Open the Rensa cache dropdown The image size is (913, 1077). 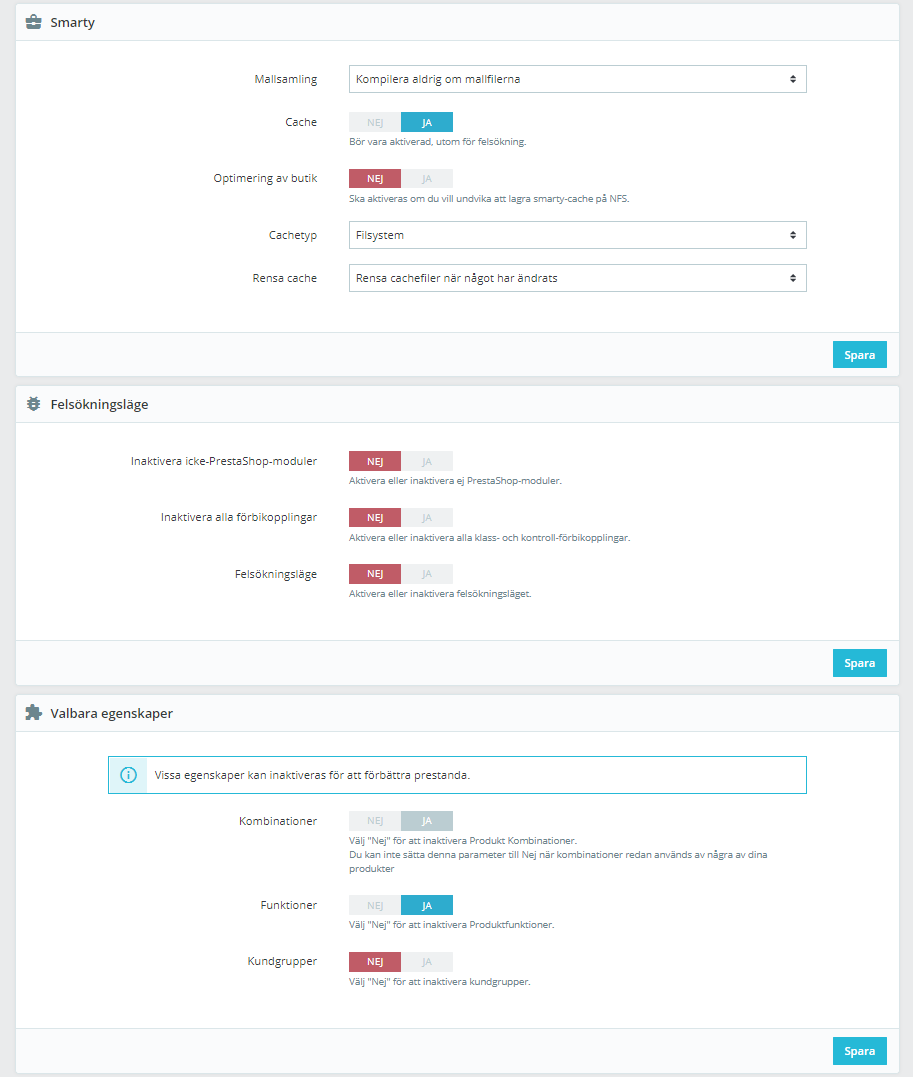578,278
